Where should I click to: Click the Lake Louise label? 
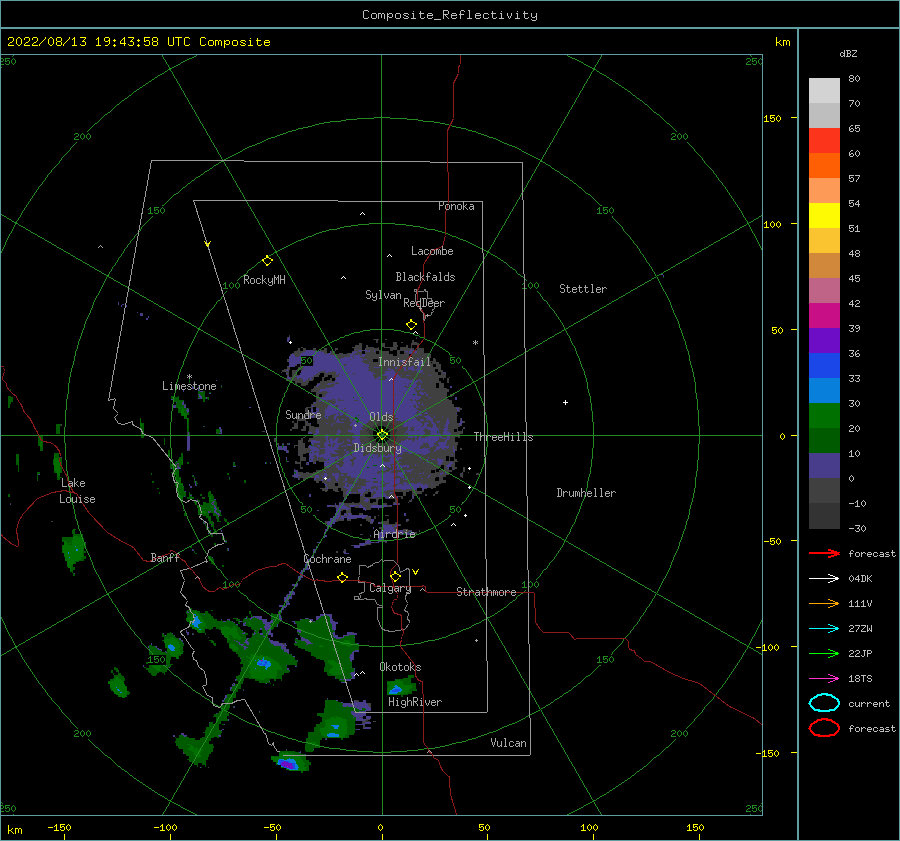click(x=77, y=491)
